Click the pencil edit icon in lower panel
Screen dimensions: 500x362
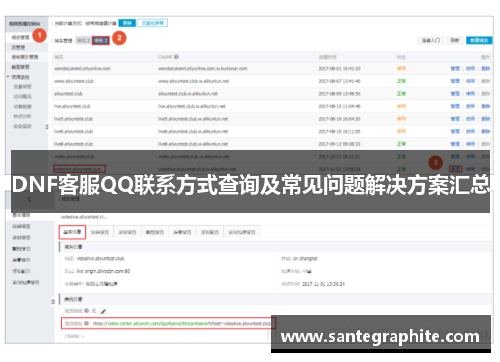[x=103, y=311]
